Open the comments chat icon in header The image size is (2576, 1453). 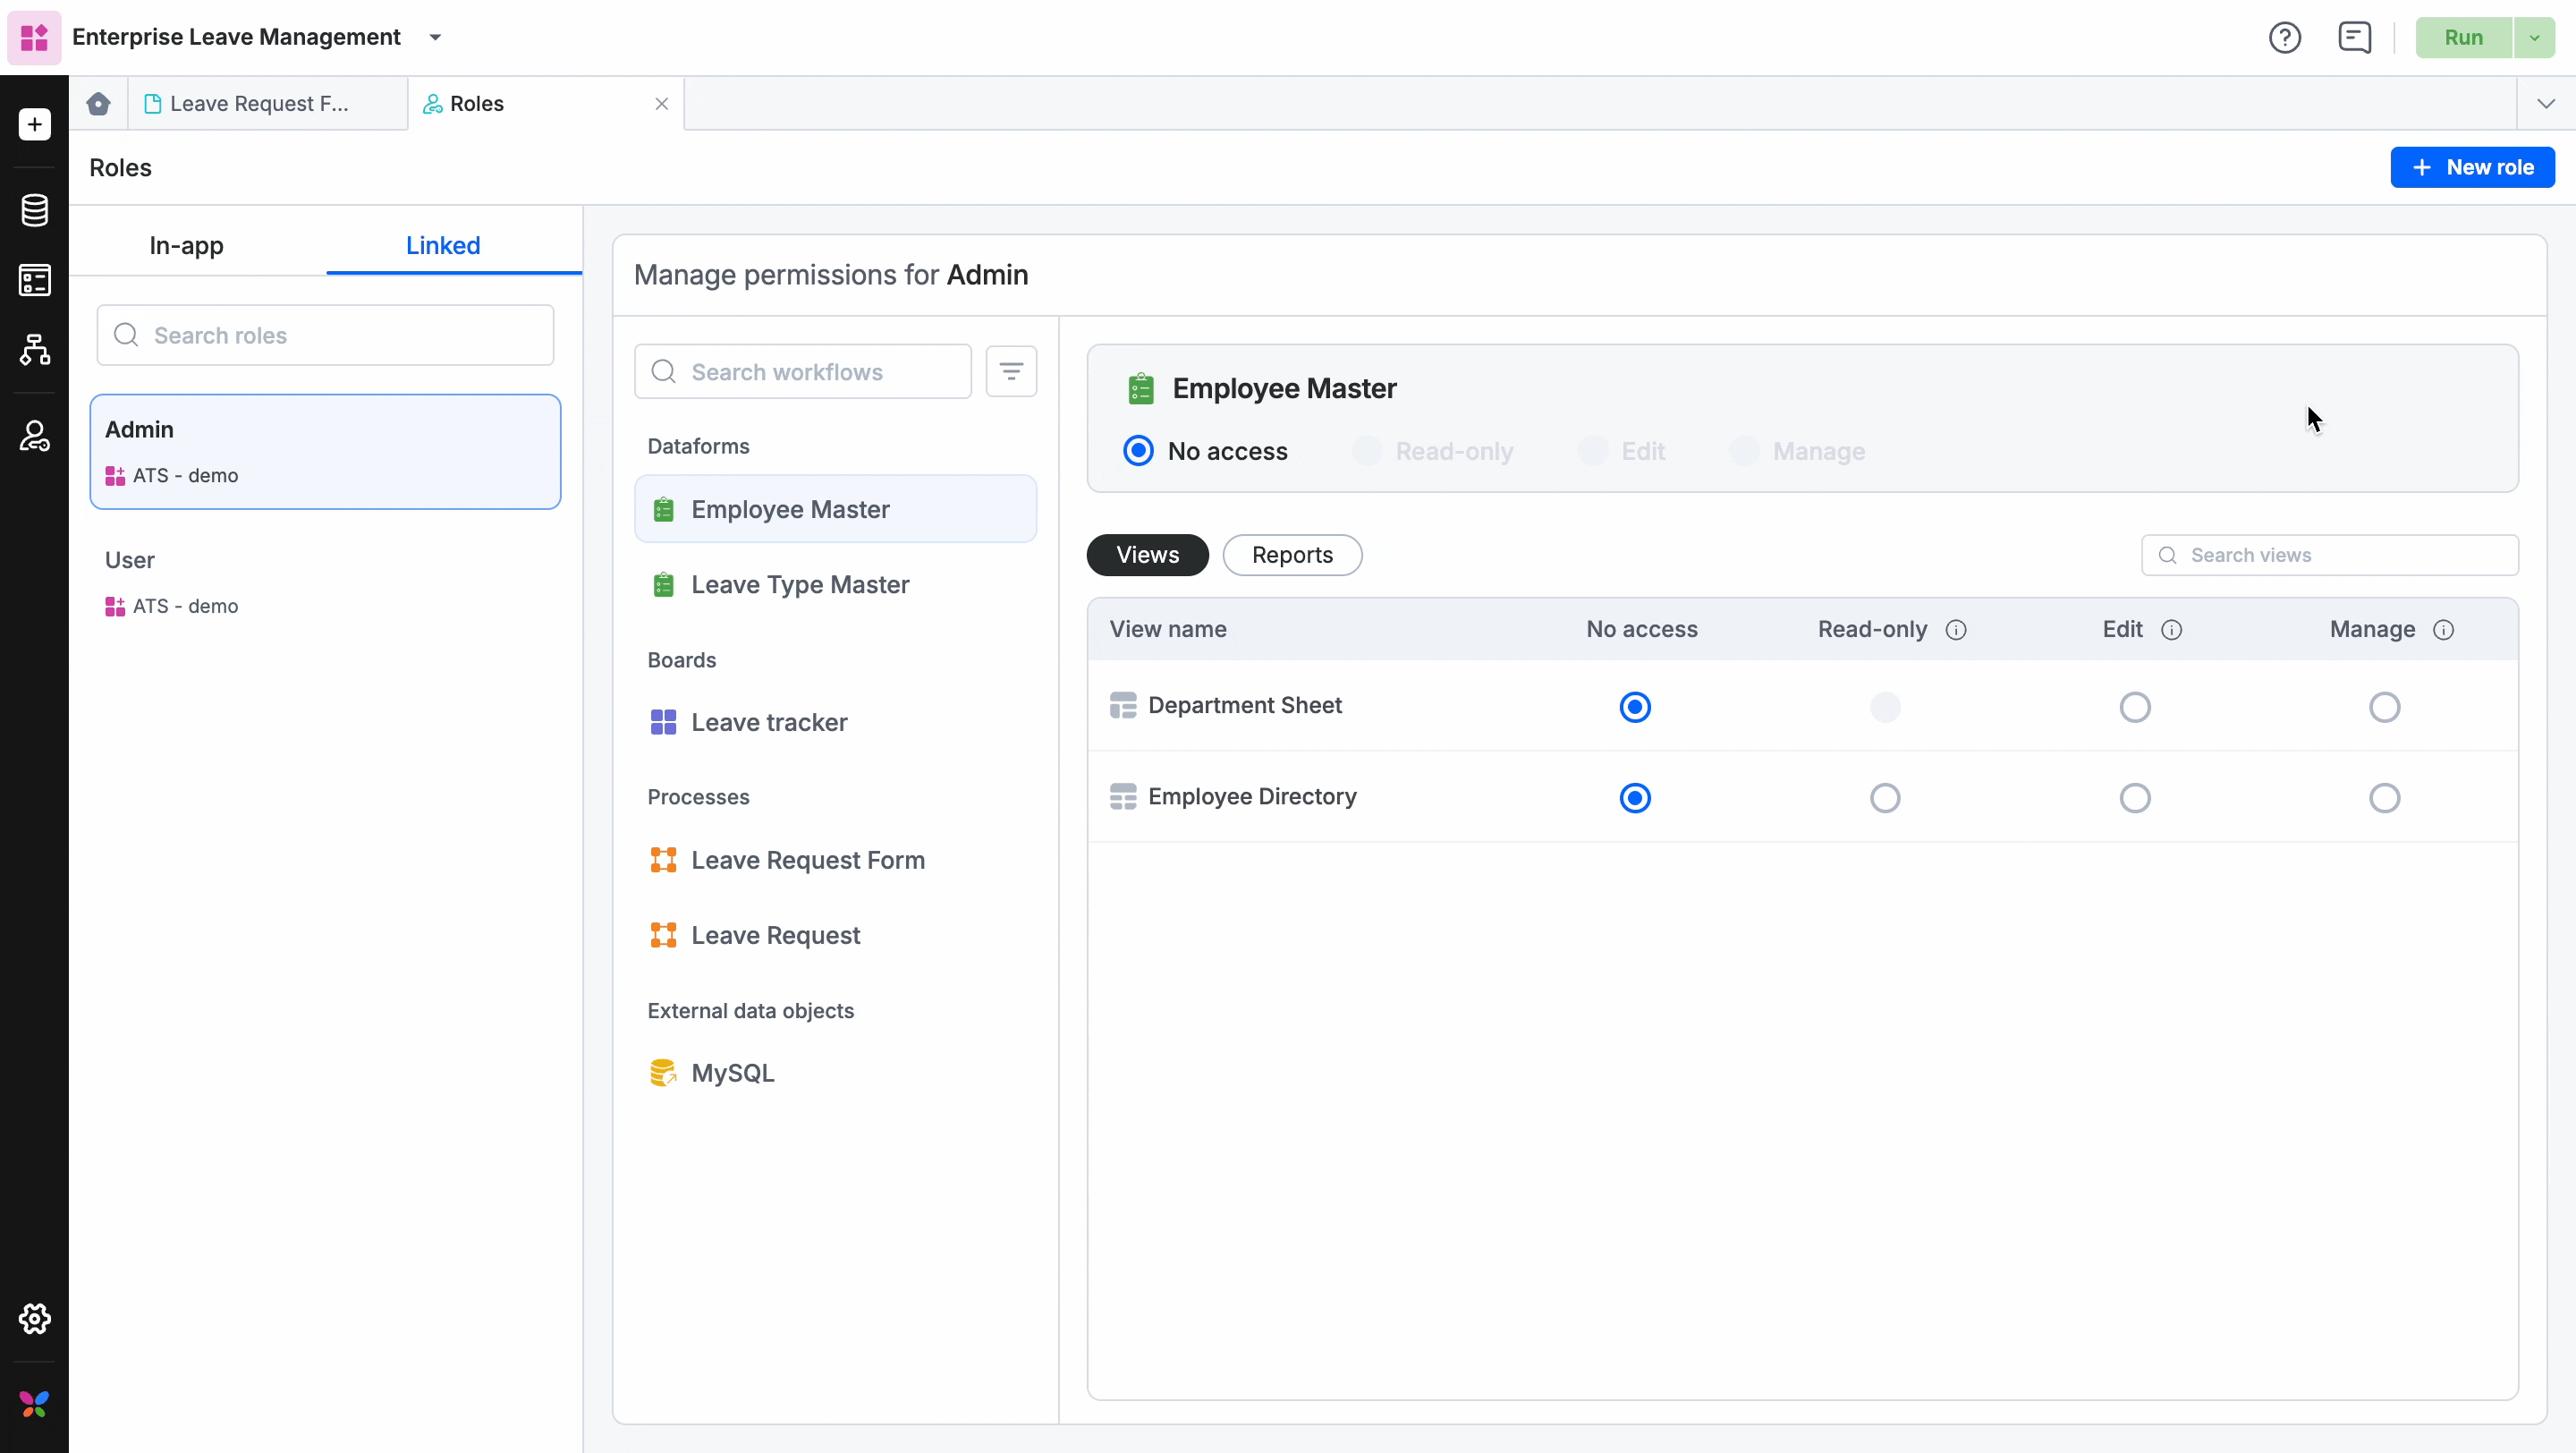tap(2354, 38)
